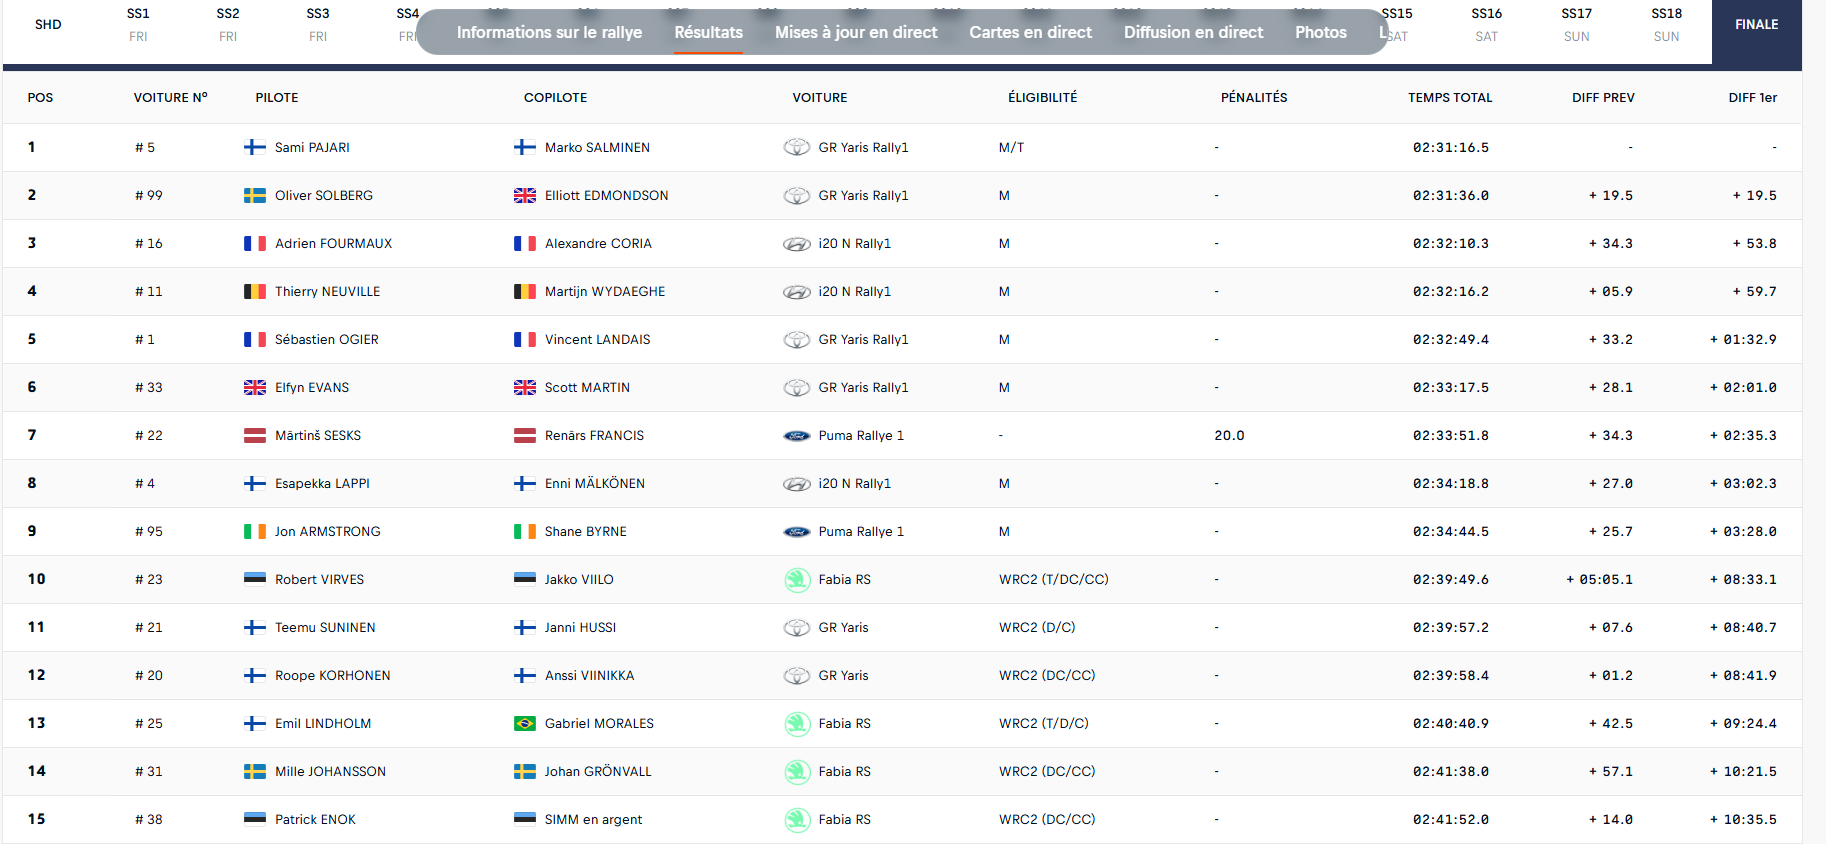Click Finnish flag next to Sami PAJARI

[255, 147]
